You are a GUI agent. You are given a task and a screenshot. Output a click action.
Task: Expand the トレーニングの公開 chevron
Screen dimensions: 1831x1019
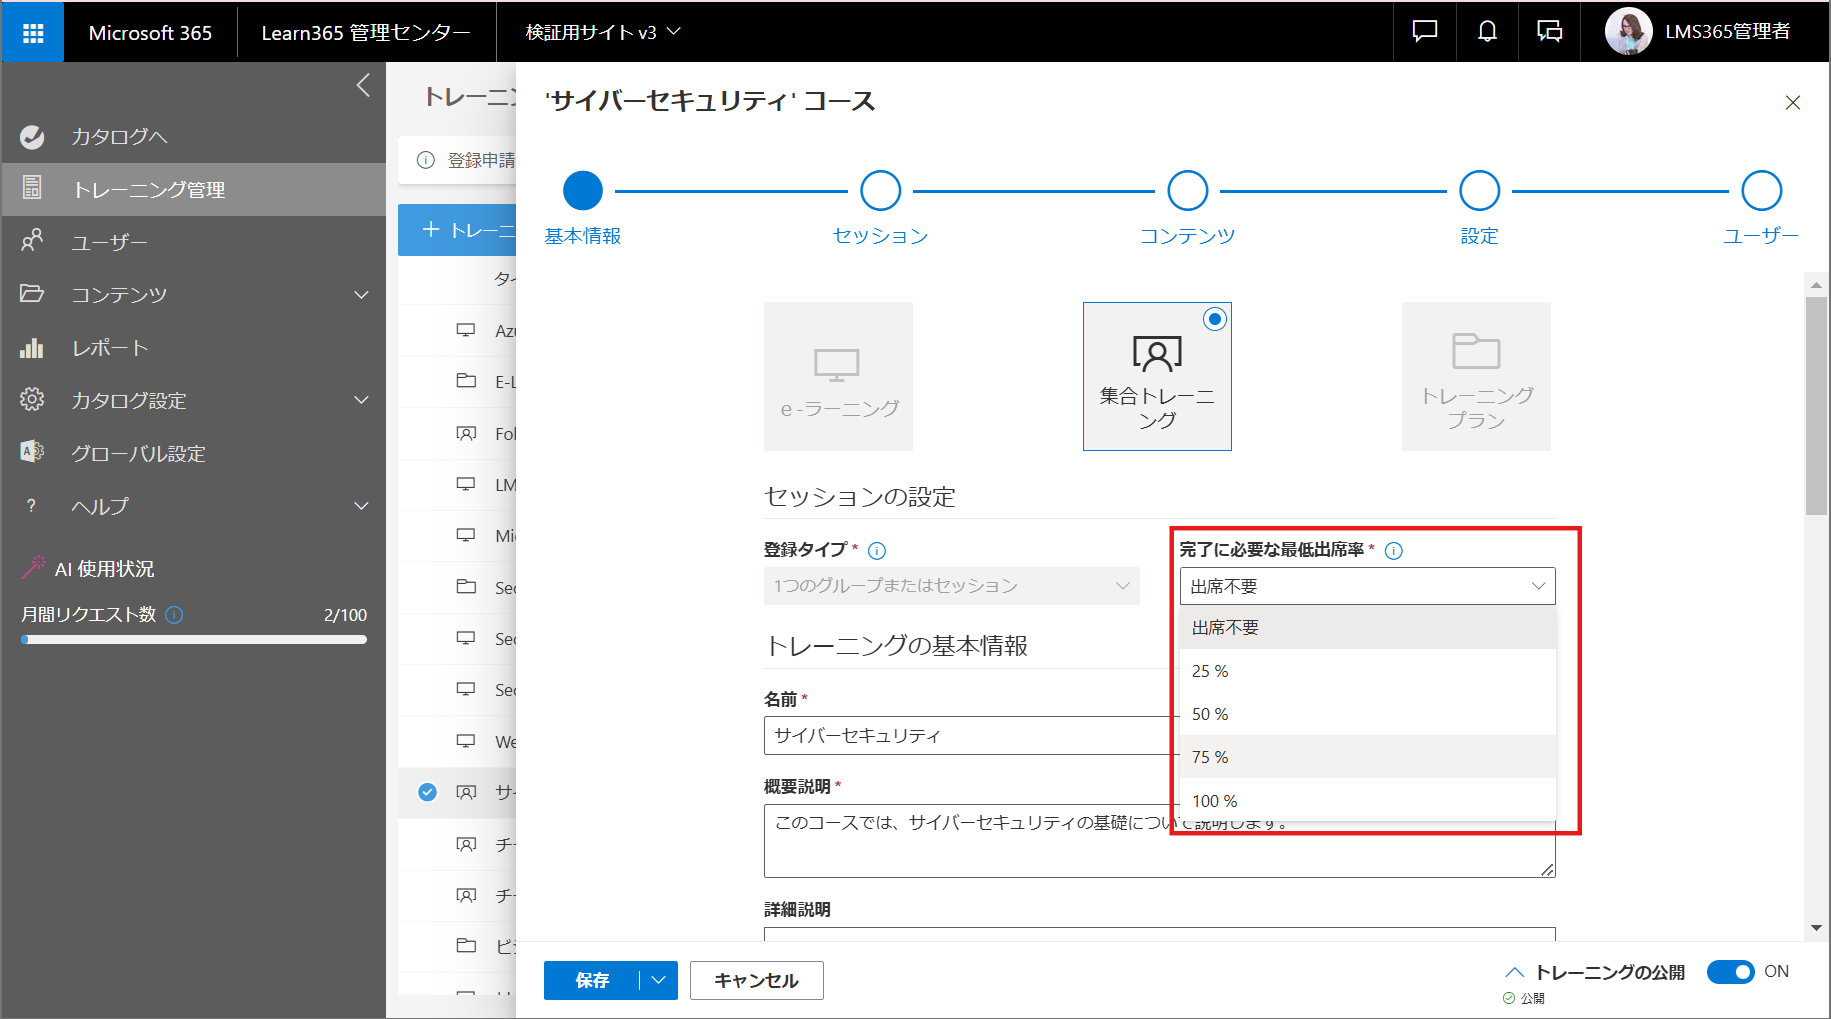[x=1514, y=972]
